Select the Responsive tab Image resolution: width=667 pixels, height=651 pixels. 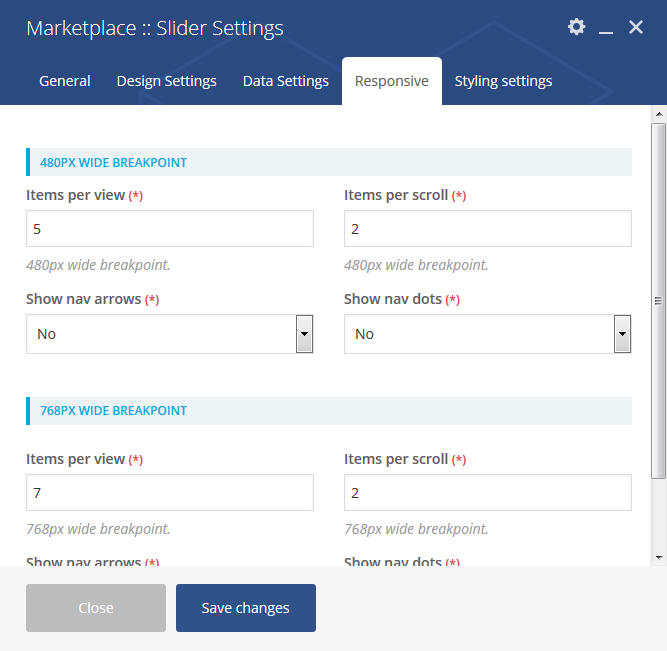pyautogui.click(x=391, y=81)
